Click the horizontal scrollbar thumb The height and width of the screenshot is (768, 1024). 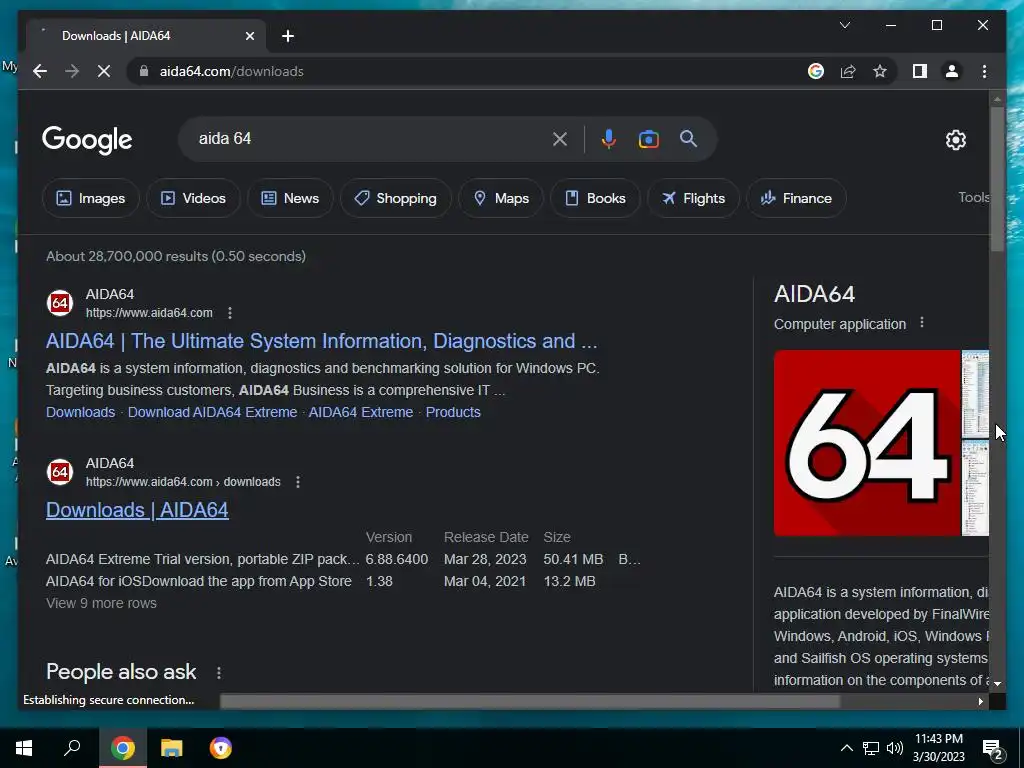529,701
